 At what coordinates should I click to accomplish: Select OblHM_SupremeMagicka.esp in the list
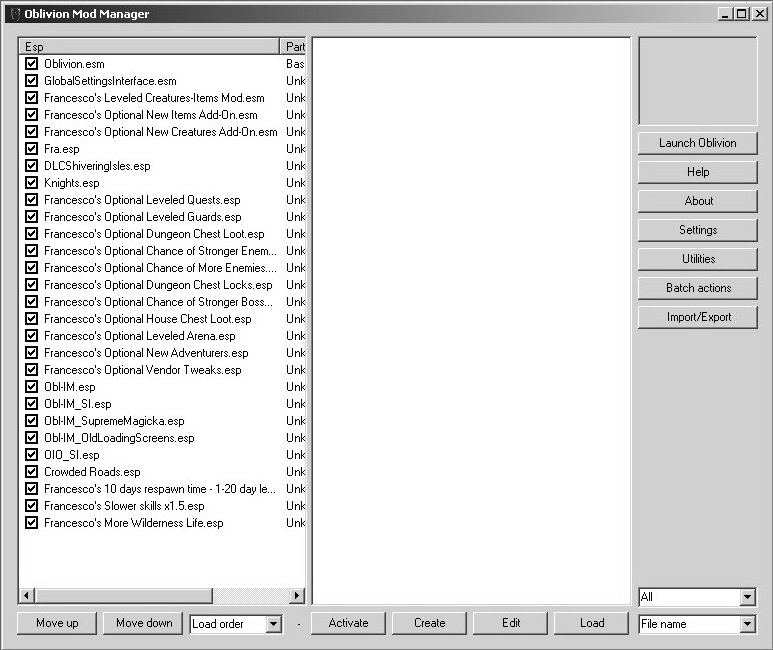tap(114, 421)
